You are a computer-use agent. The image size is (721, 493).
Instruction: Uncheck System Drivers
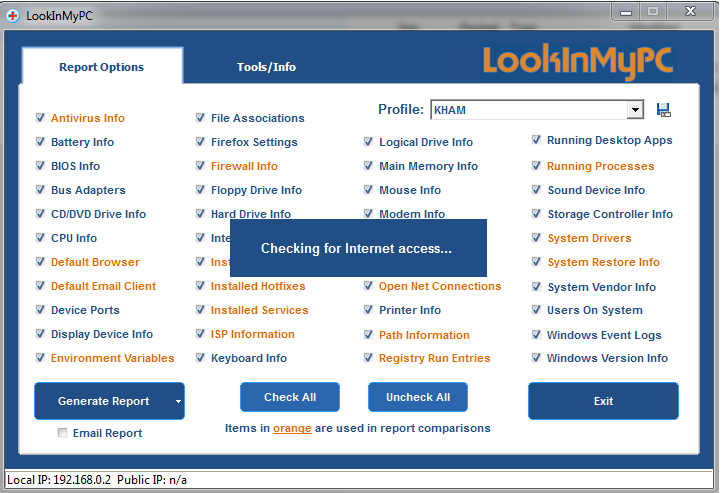tap(536, 238)
